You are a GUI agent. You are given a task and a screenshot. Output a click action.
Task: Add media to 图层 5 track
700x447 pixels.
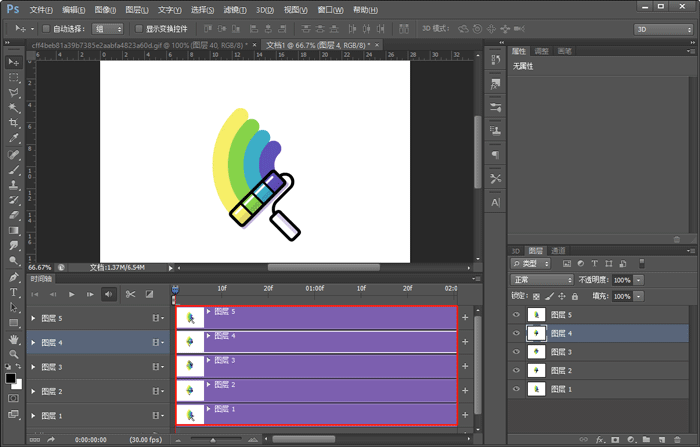pos(465,317)
